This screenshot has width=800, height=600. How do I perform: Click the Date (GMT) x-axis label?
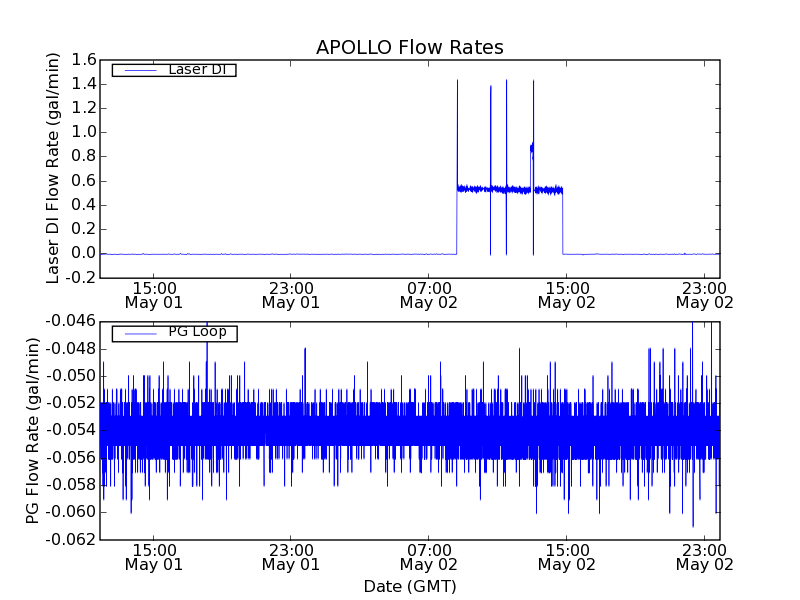click(x=409, y=586)
